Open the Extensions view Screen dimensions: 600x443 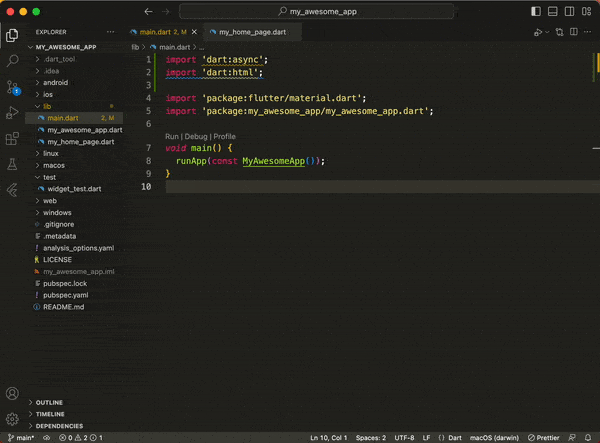pyautogui.click(x=12, y=138)
